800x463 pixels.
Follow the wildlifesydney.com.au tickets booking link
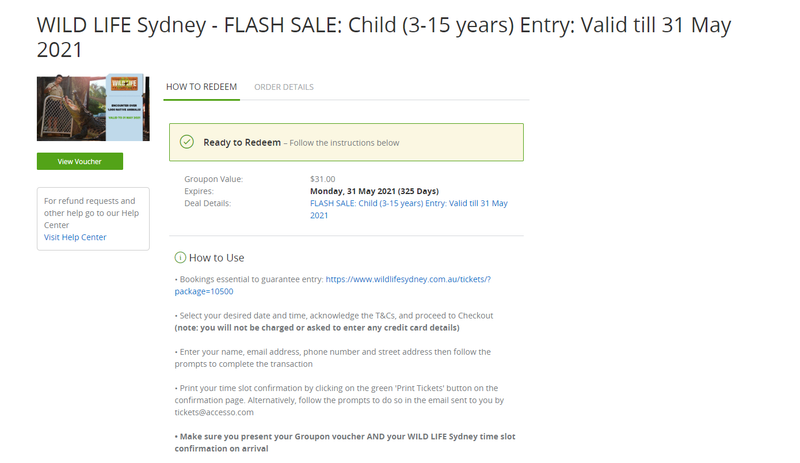click(x=408, y=279)
